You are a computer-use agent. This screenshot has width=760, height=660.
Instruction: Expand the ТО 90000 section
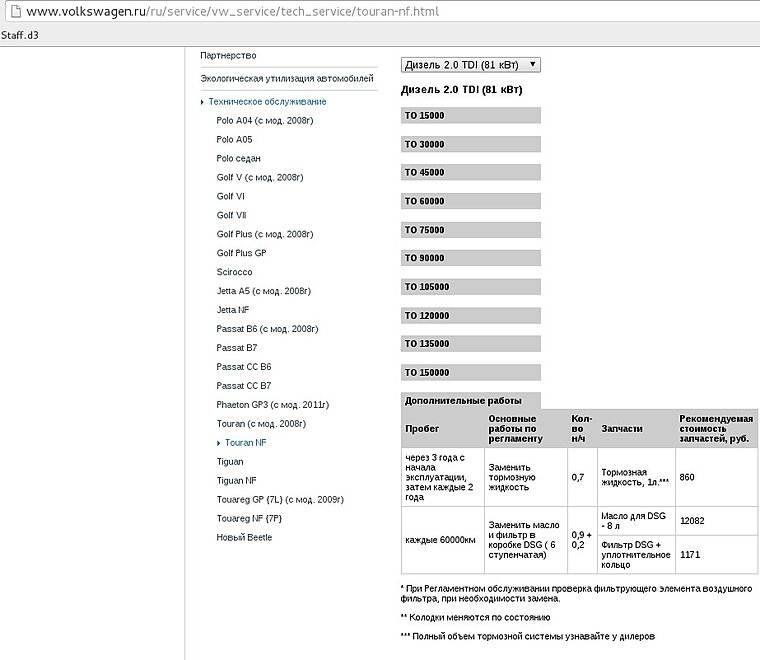click(471, 258)
